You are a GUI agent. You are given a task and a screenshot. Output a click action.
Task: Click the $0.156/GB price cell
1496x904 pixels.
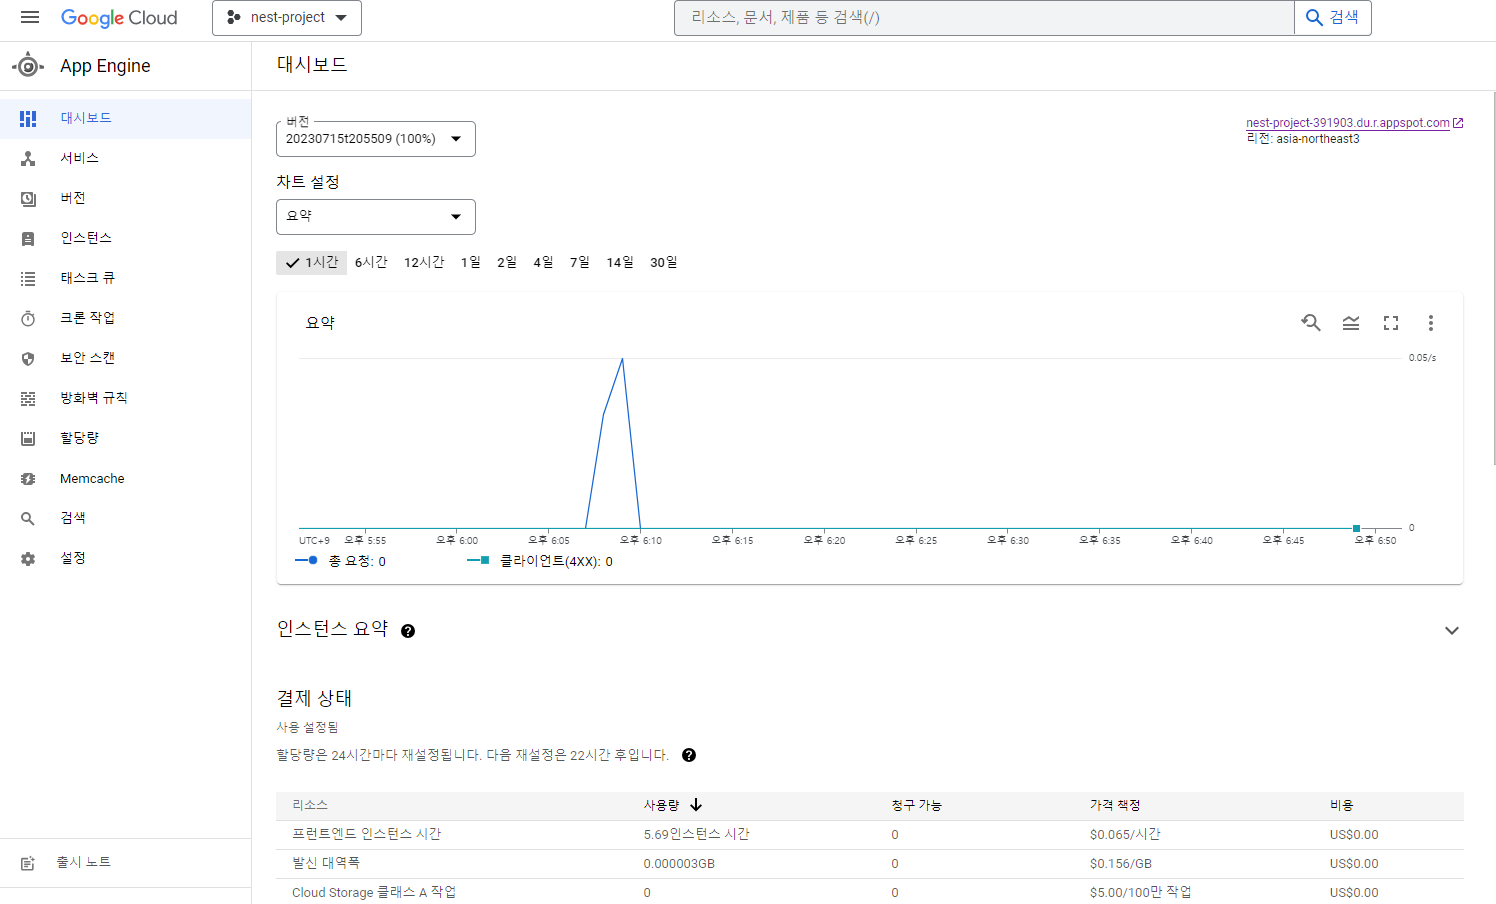click(x=1121, y=864)
